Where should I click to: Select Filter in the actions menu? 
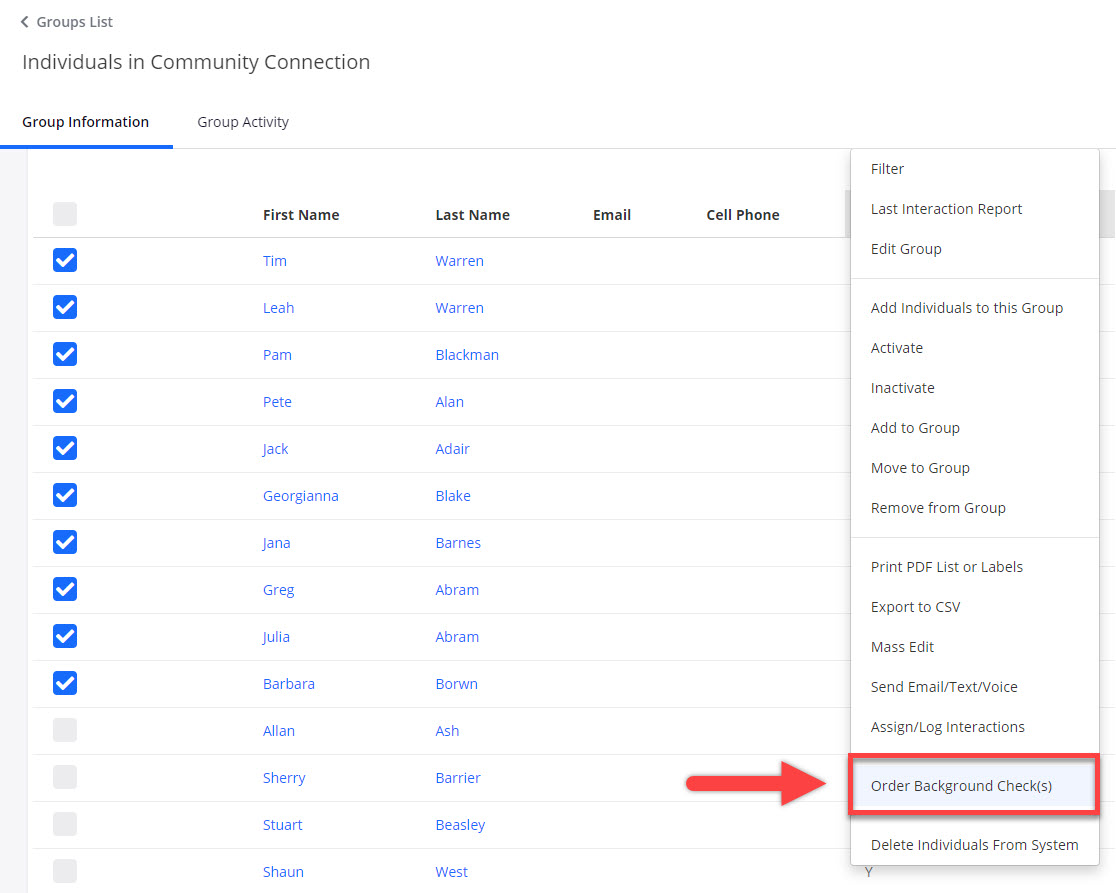click(887, 169)
